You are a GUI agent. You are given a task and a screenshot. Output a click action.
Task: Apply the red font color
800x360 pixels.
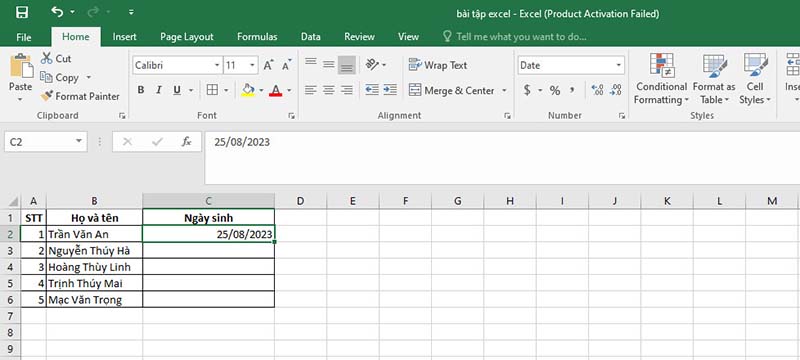(276, 90)
